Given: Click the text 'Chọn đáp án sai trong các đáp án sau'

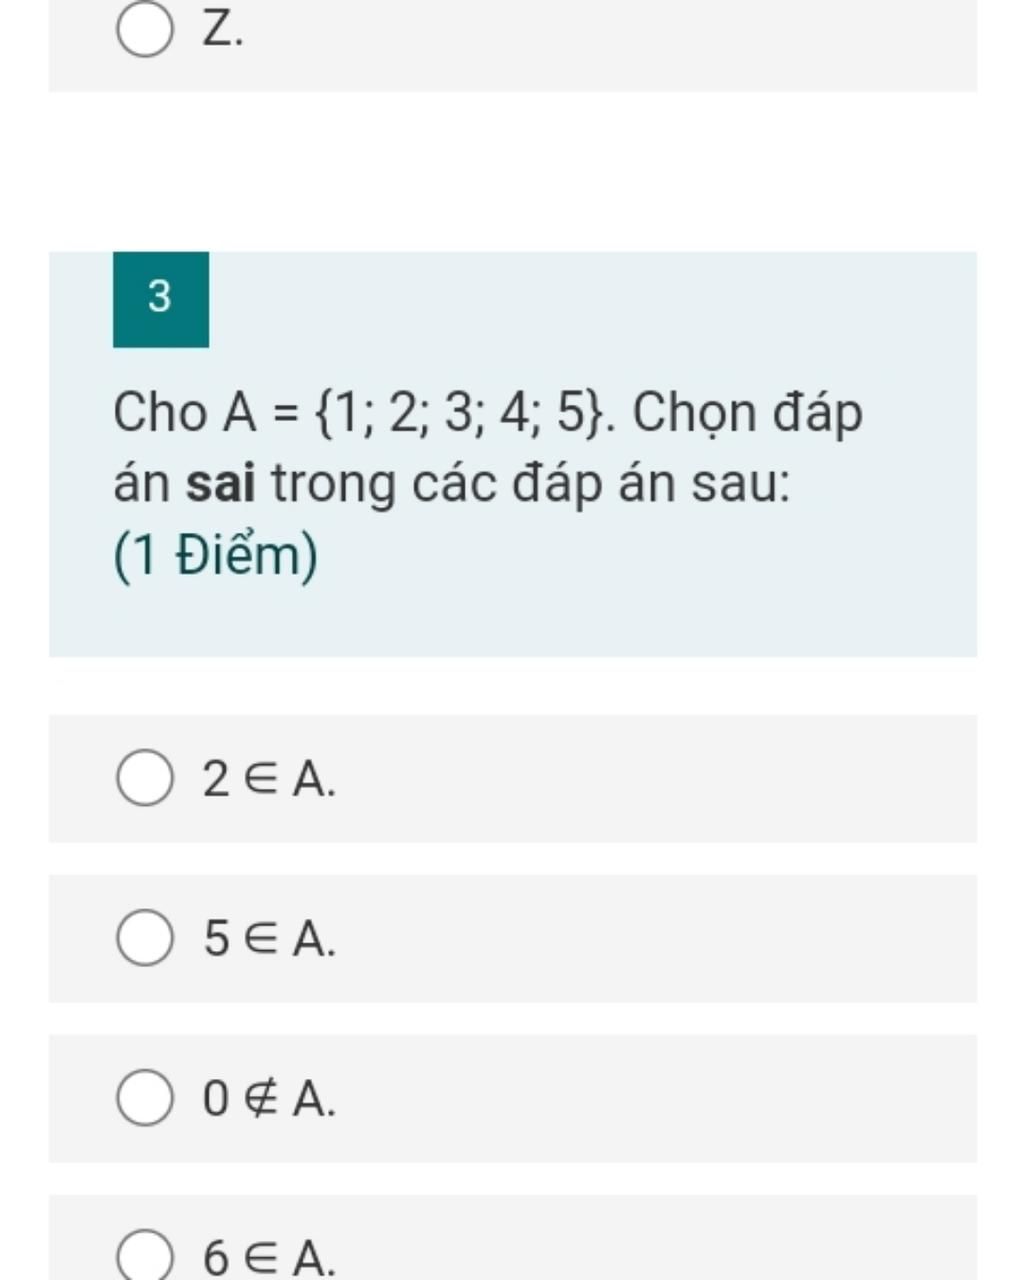Looking at the screenshot, I should pyautogui.click(x=488, y=448).
